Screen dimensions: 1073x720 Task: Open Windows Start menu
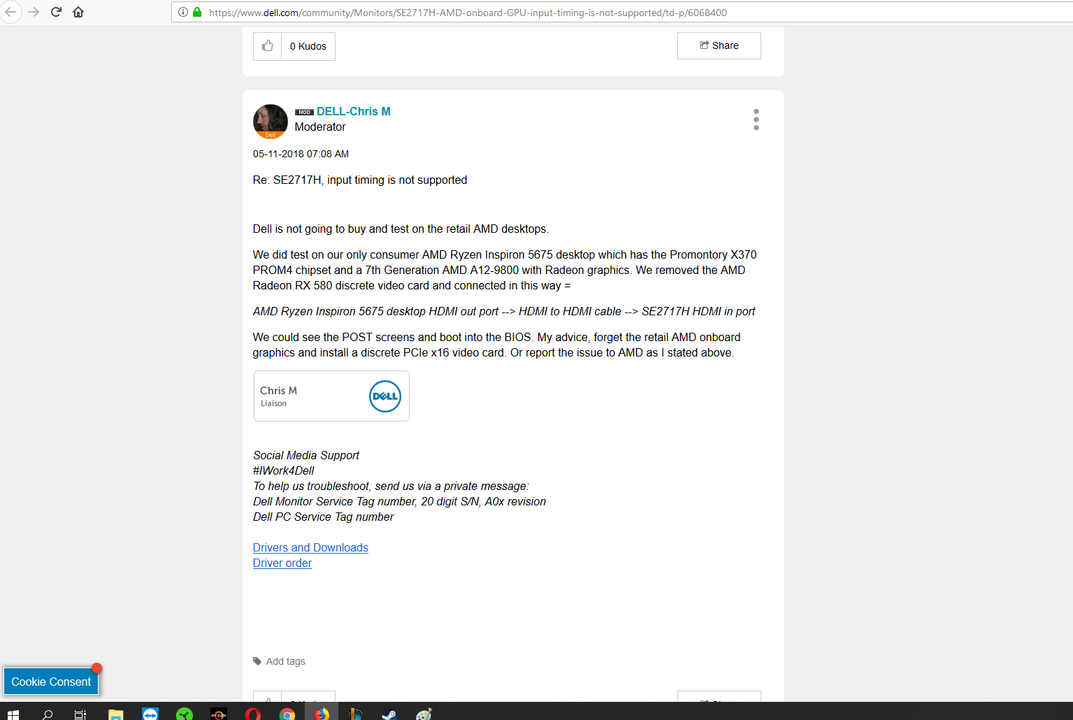pos(13,714)
